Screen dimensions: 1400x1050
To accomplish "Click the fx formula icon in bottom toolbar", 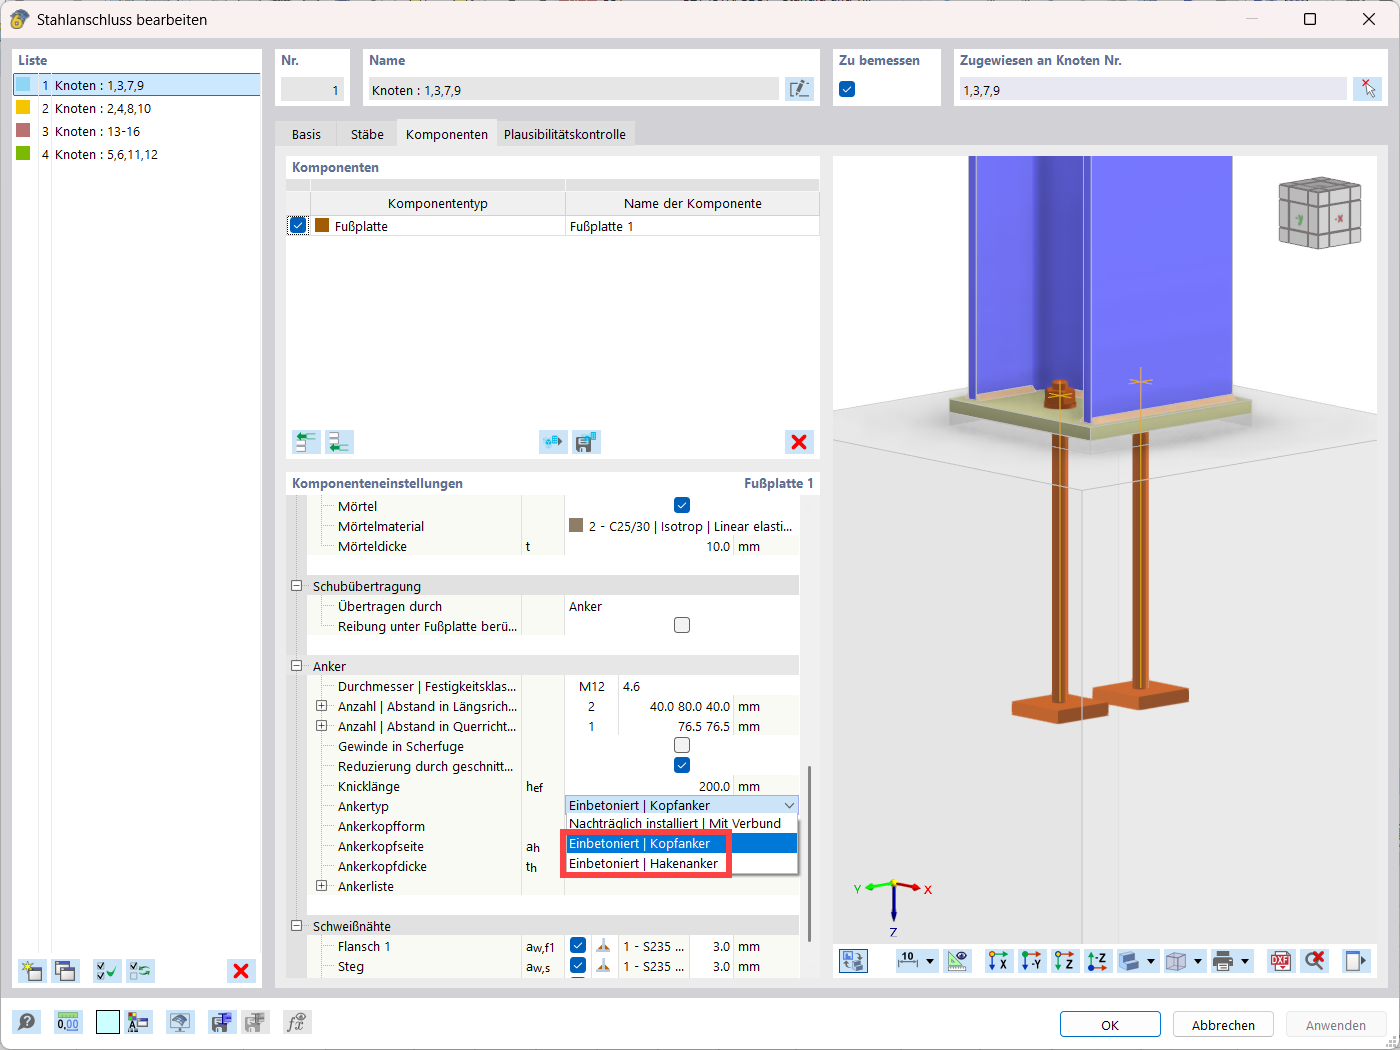I will pyautogui.click(x=296, y=1022).
